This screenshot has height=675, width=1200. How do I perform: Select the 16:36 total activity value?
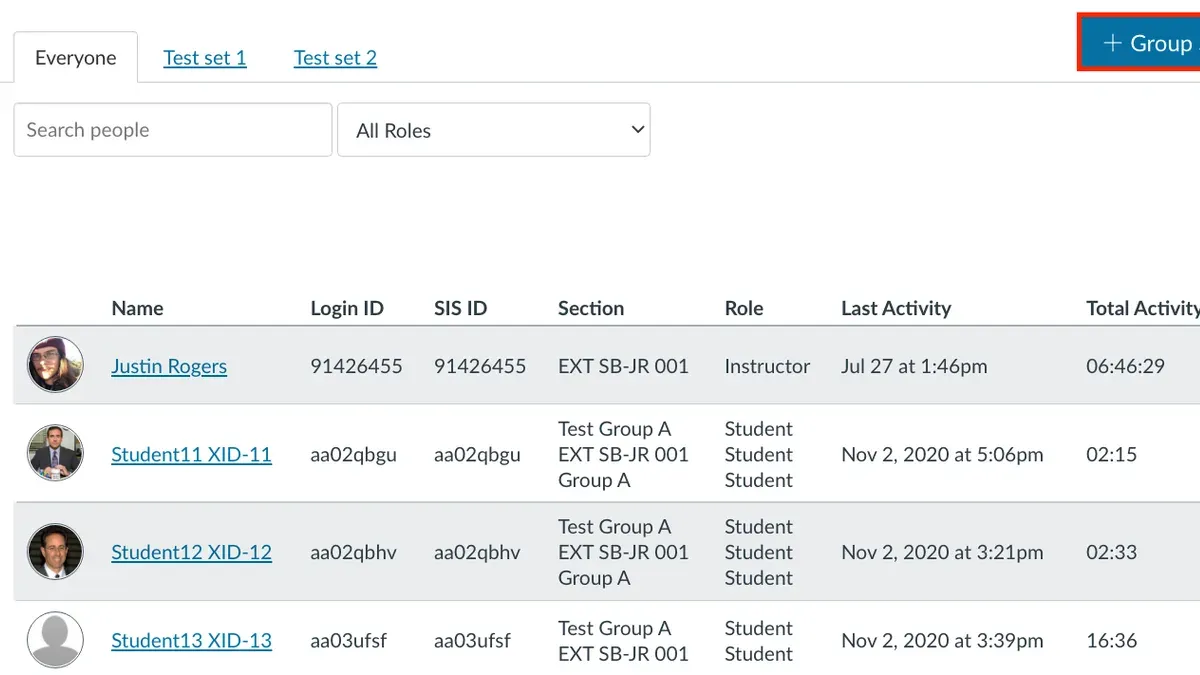1111,640
